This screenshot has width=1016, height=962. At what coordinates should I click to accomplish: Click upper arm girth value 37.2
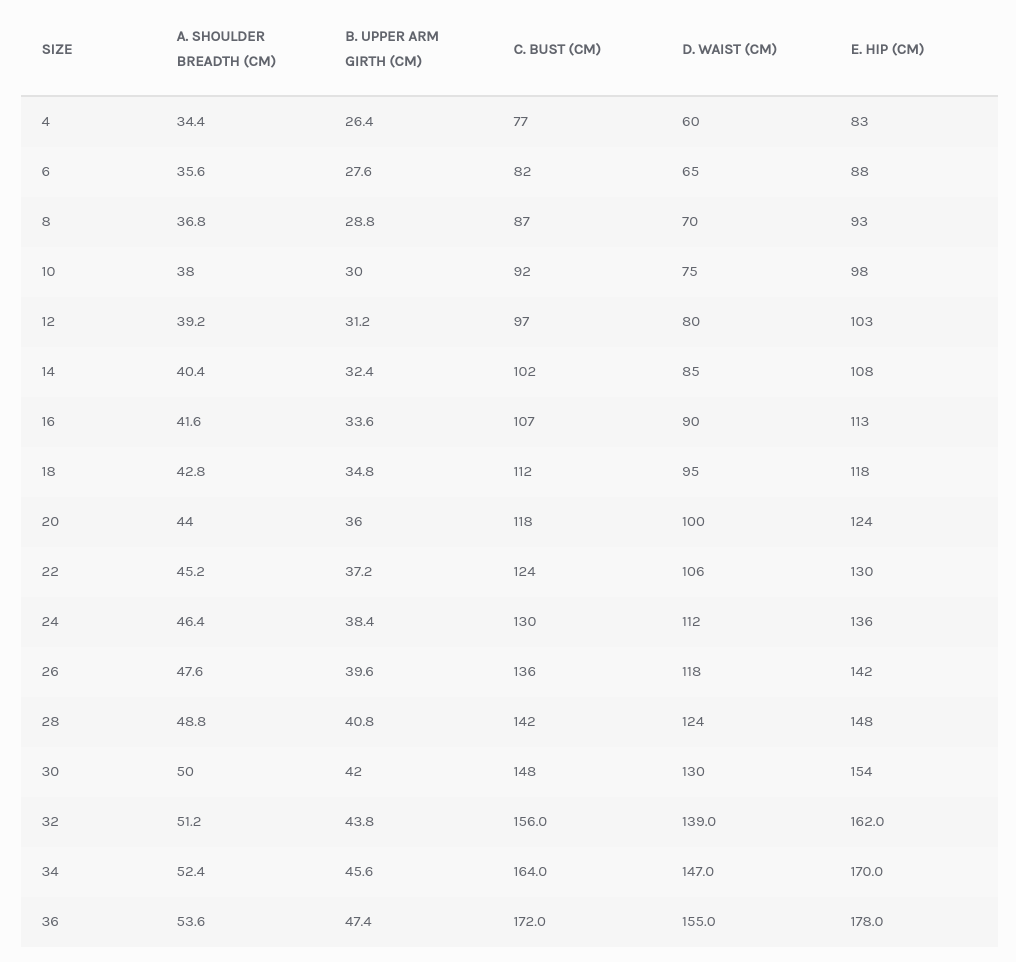(x=359, y=571)
